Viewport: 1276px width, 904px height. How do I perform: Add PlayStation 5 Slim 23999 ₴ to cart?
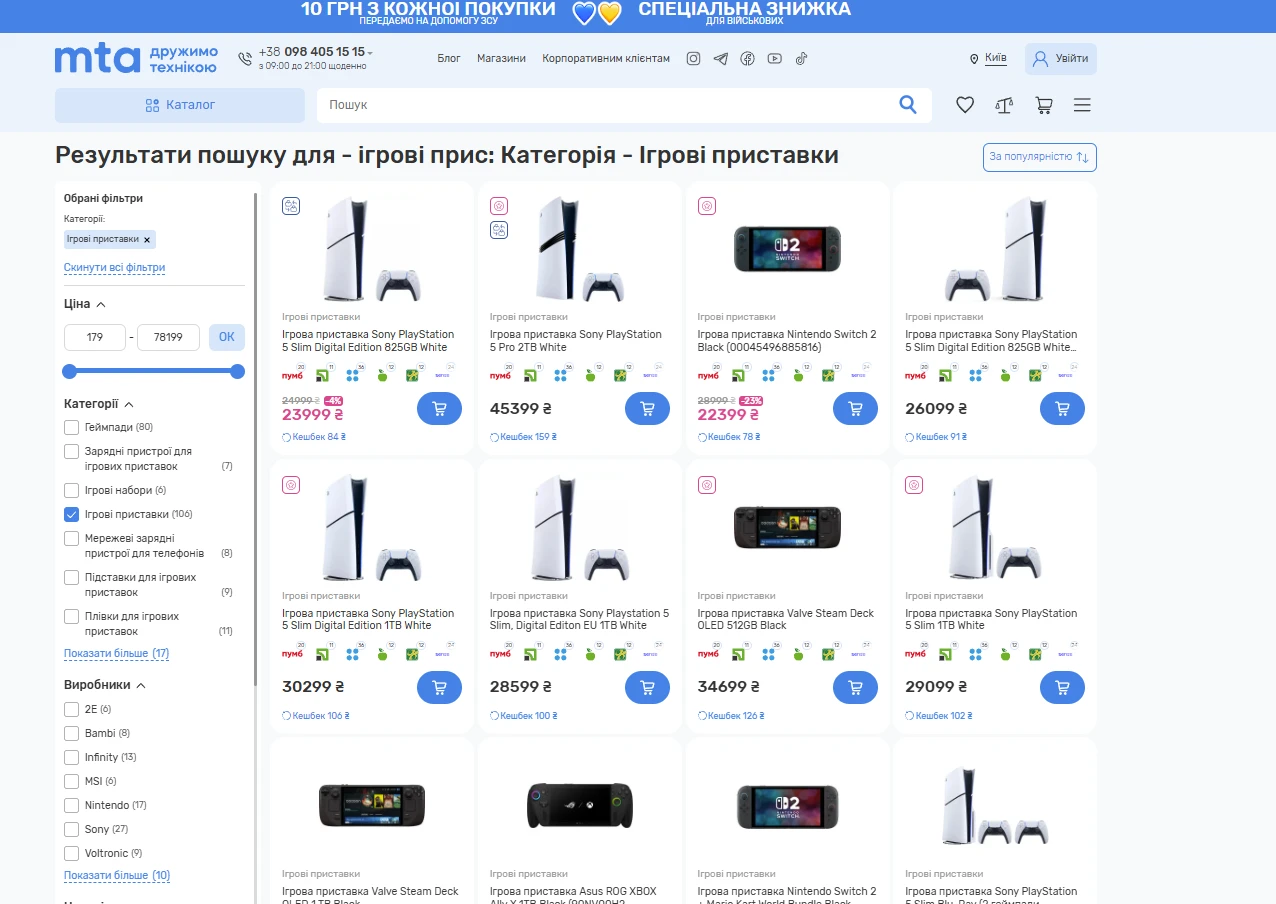pos(439,408)
